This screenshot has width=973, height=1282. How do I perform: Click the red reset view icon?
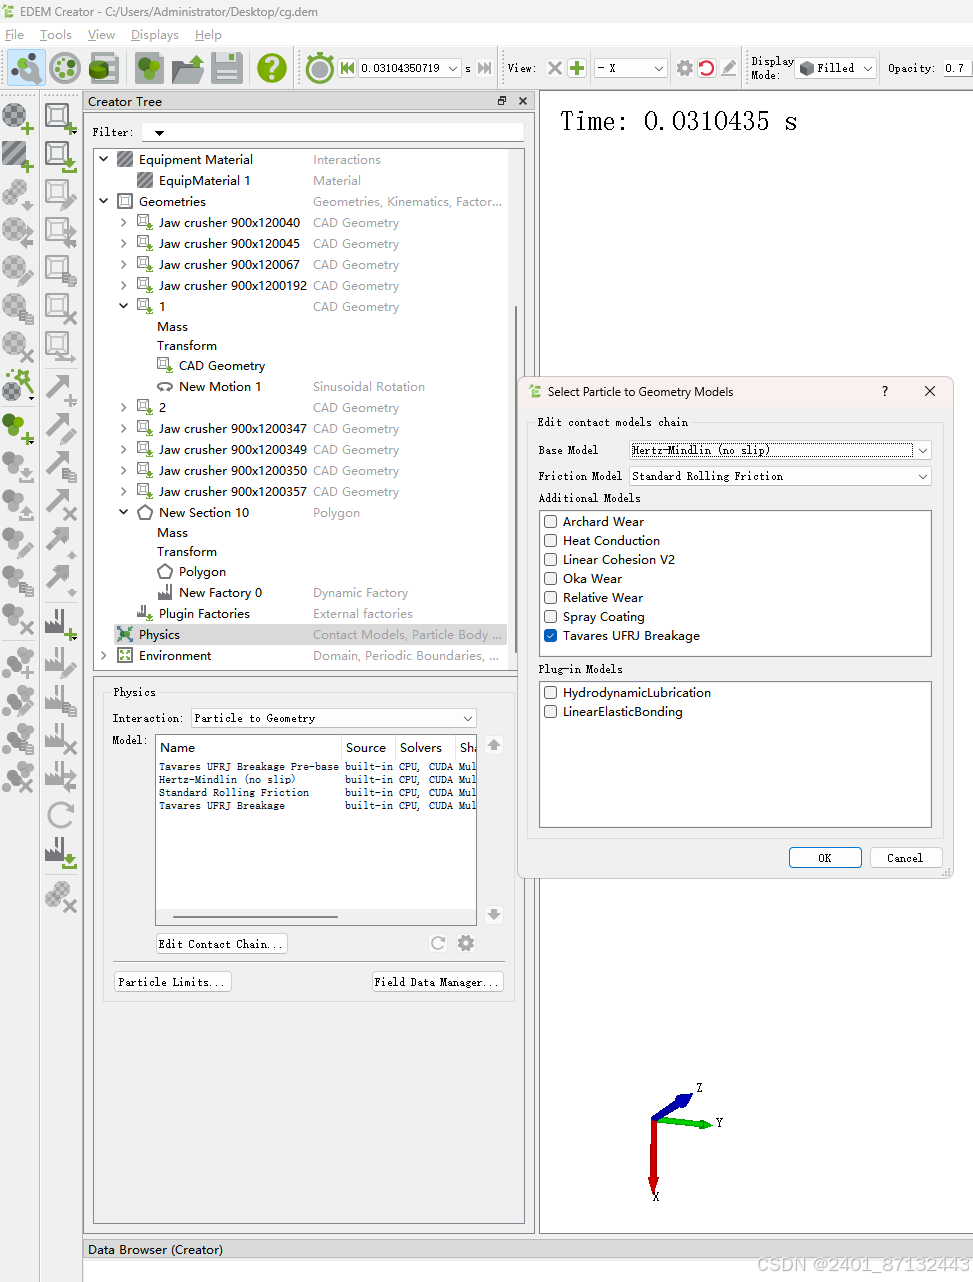707,68
